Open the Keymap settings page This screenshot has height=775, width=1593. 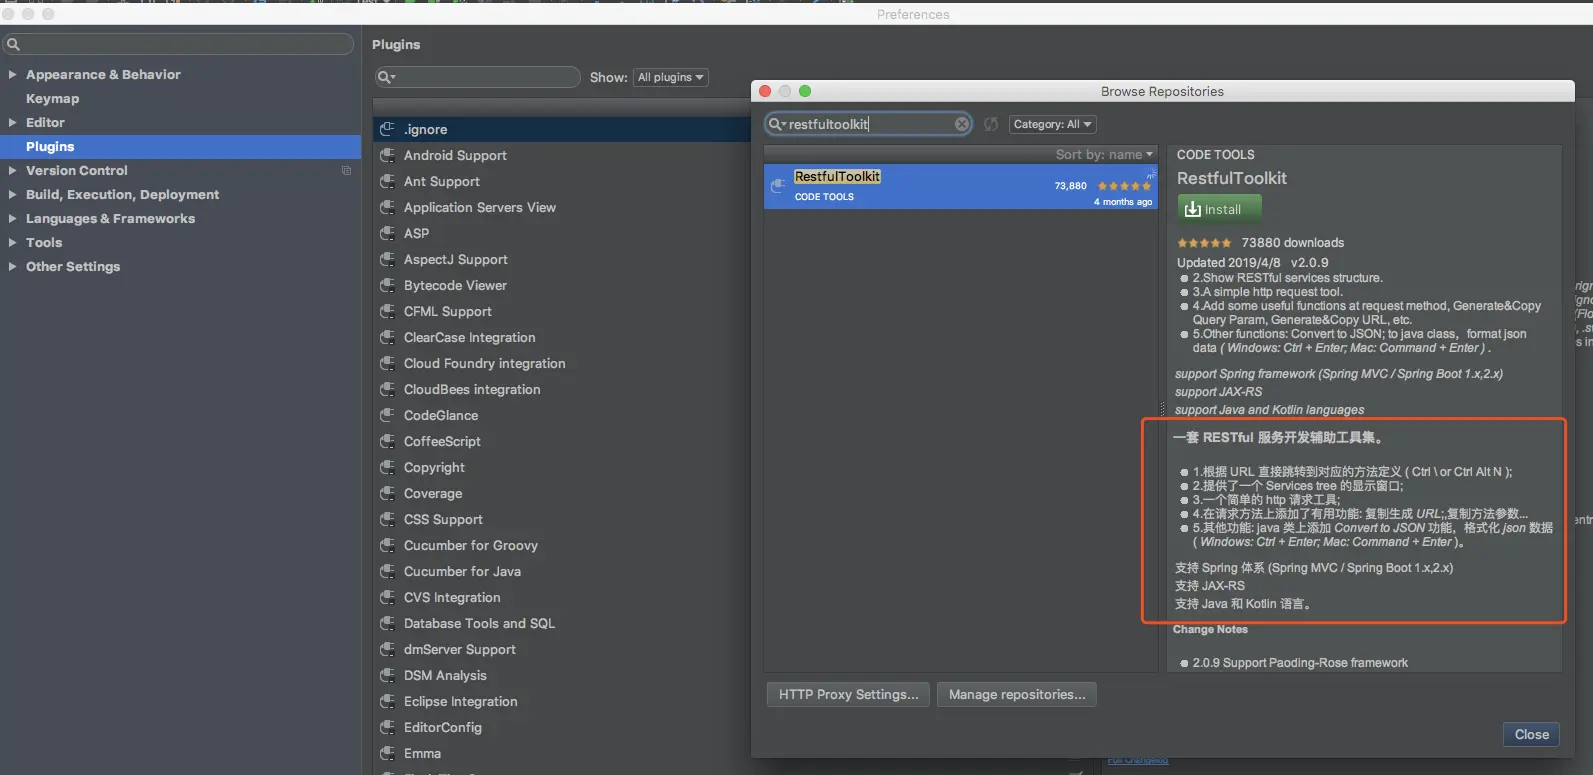click(52, 98)
